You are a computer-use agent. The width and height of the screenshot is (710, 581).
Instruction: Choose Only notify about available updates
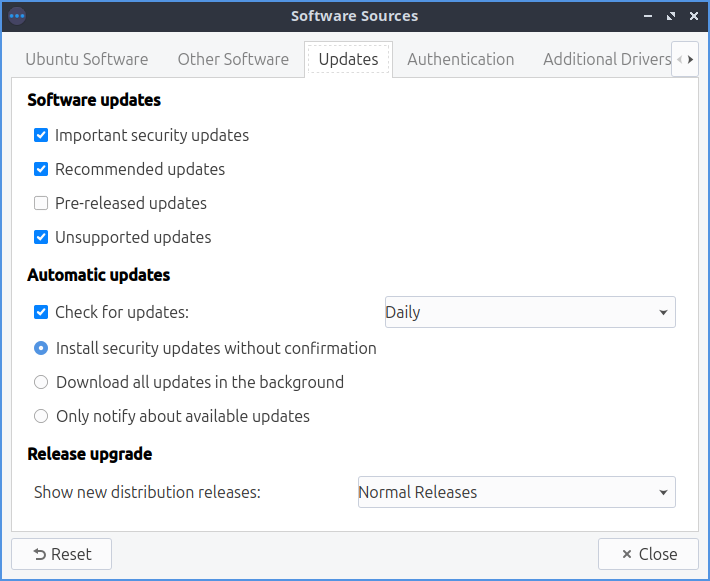41,416
